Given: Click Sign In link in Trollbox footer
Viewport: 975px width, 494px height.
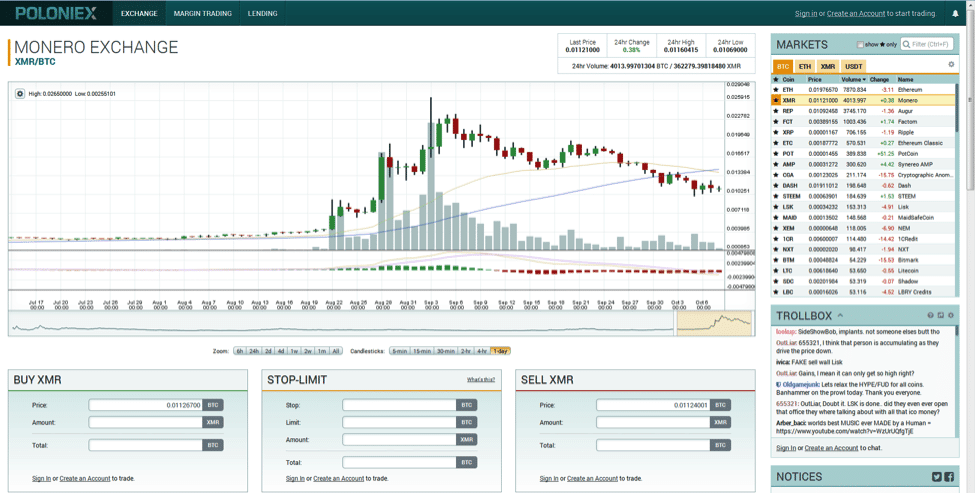Looking at the screenshot, I should pyautogui.click(x=786, y=448).
